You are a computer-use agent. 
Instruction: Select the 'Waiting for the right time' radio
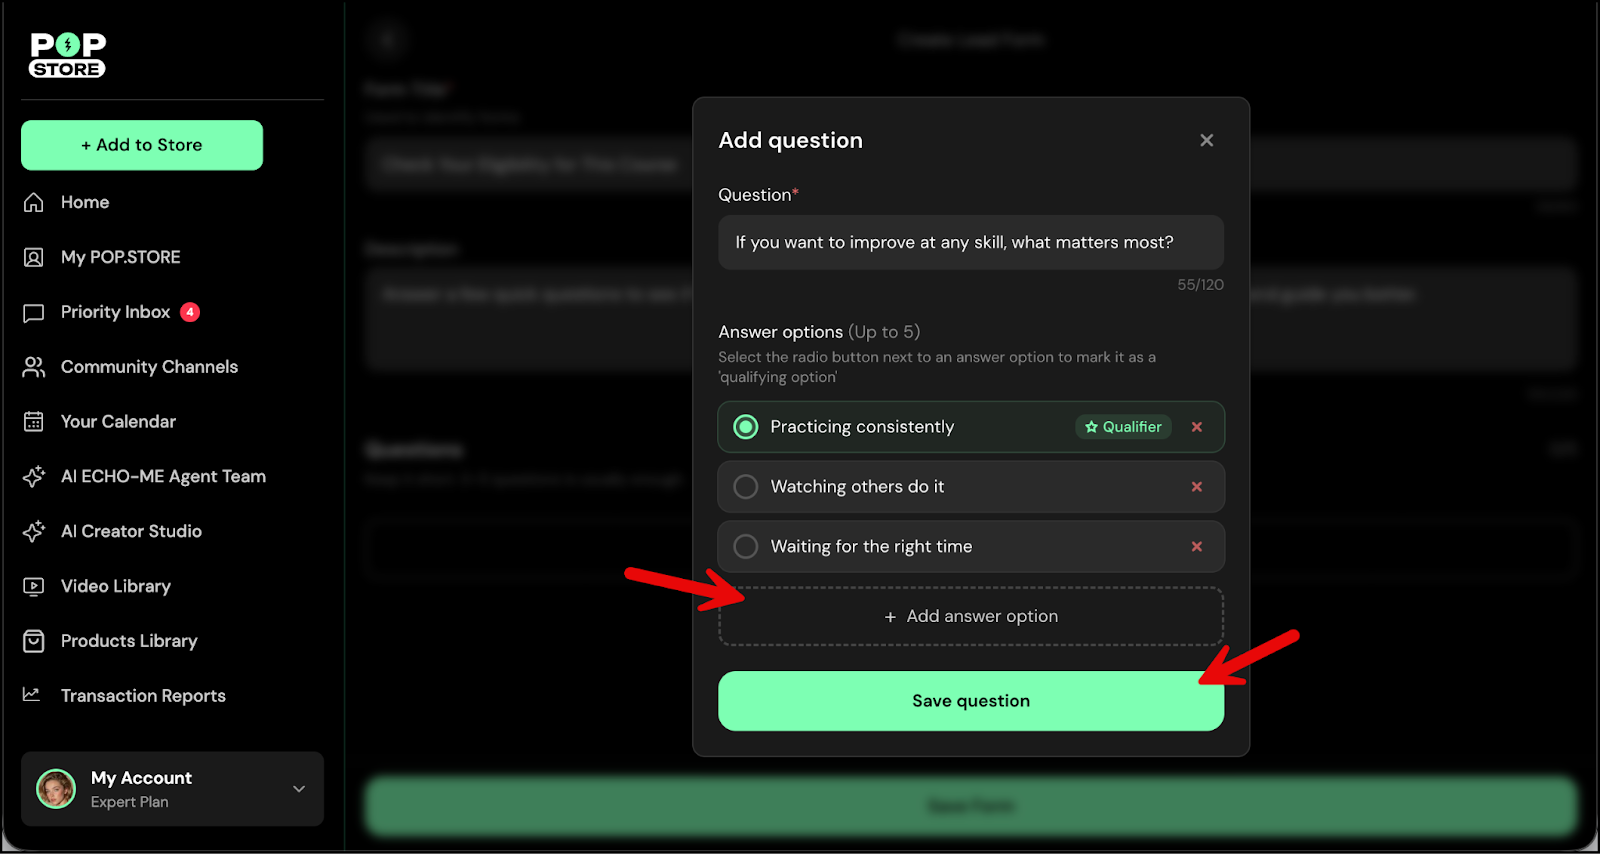click(746, 547)
